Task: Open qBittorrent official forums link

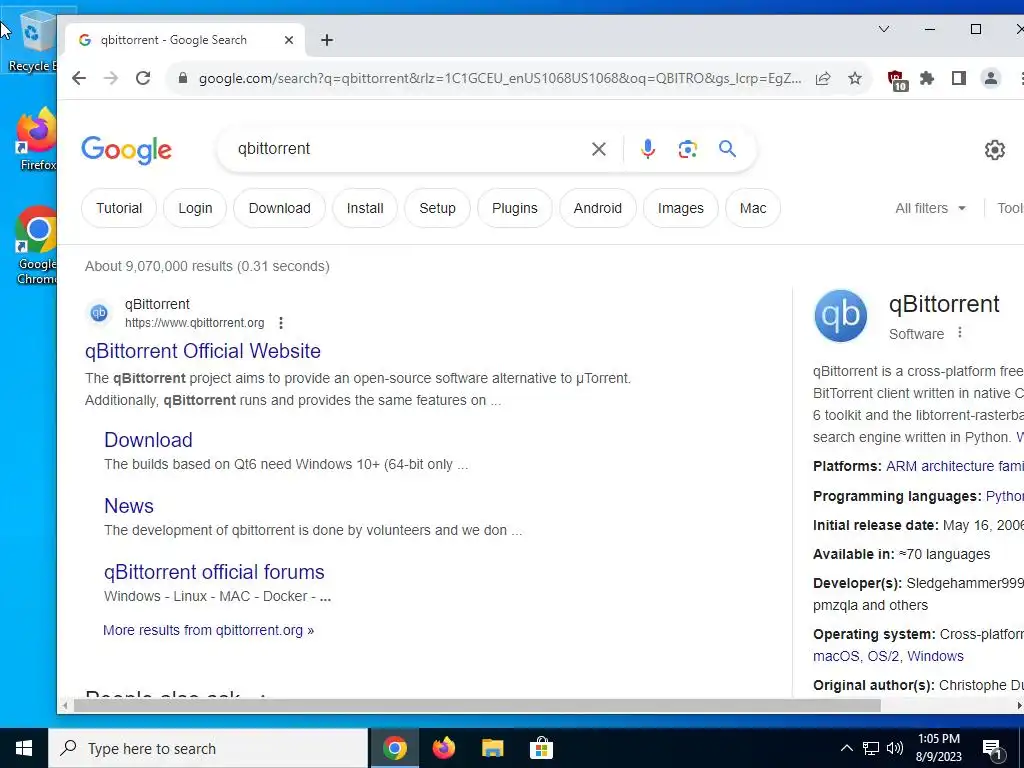Action: coord(214,572)
